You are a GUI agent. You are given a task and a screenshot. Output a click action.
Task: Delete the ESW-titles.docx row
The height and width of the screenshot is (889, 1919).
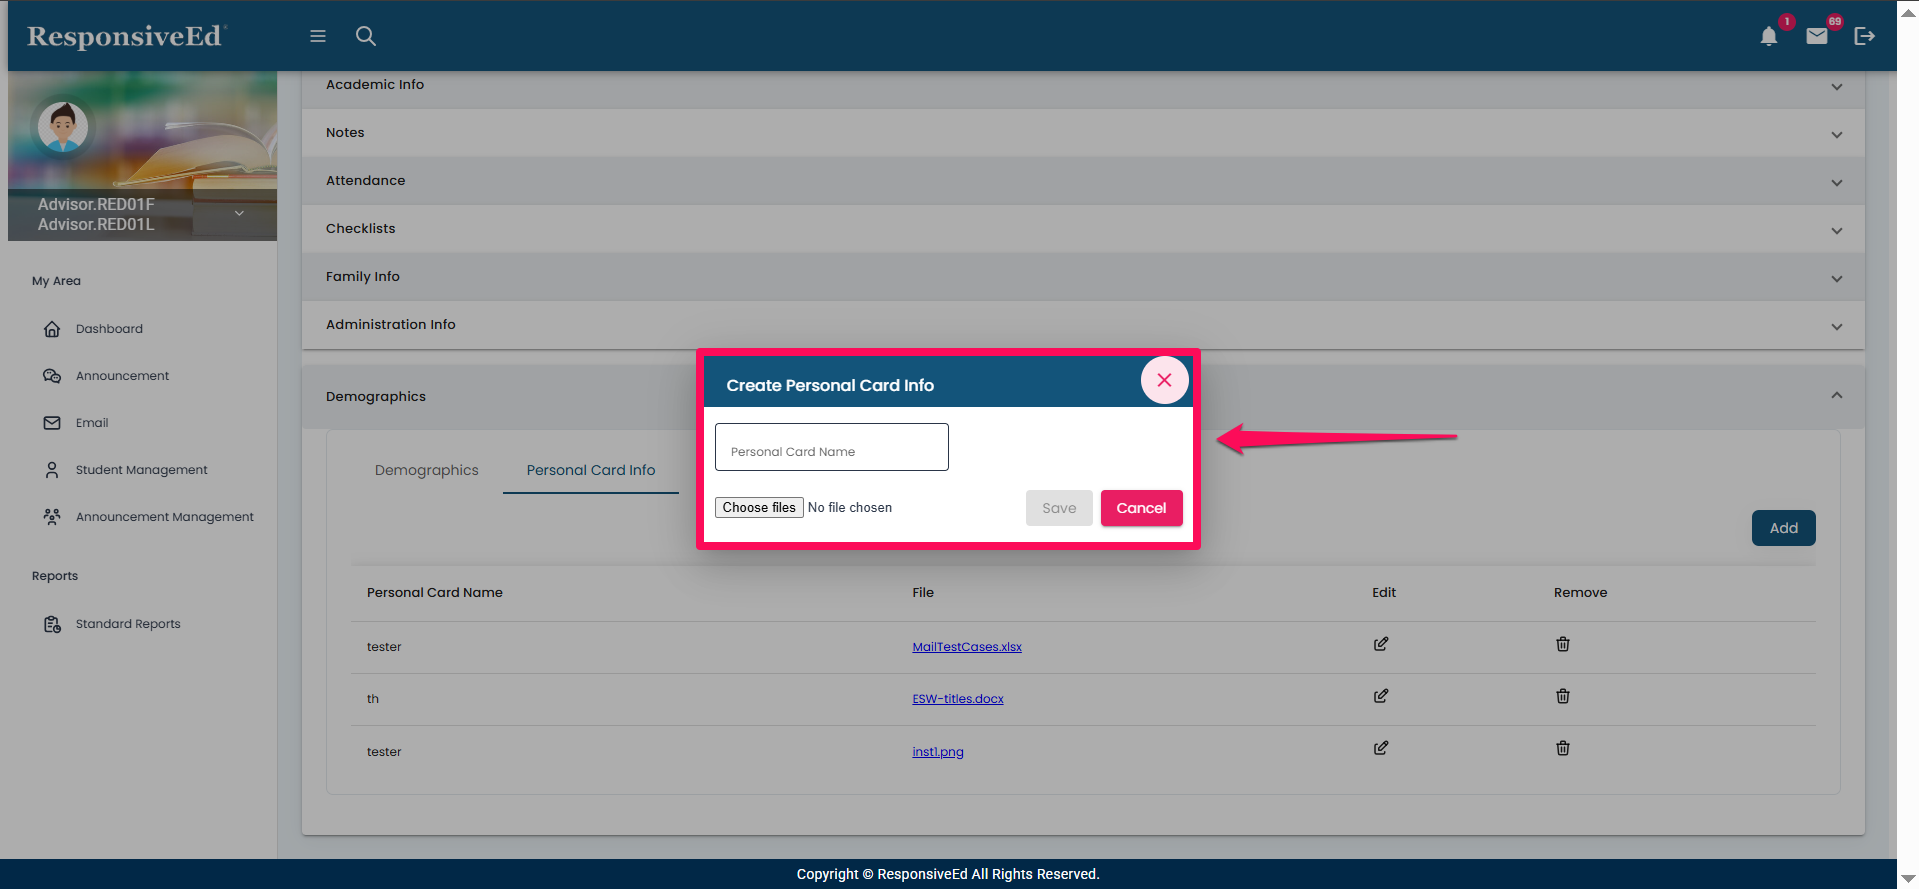tap(1562, 697)
